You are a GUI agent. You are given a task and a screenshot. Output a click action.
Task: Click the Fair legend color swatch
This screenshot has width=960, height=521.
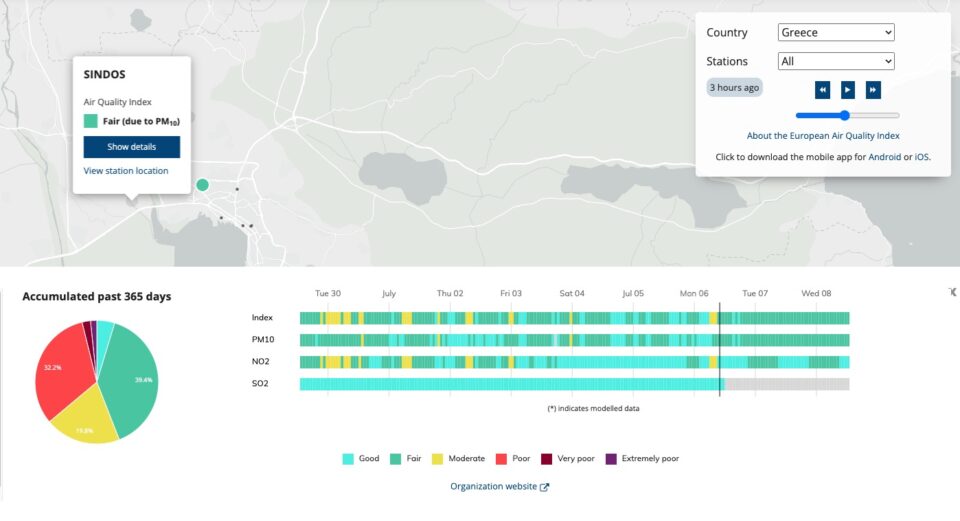396,459
